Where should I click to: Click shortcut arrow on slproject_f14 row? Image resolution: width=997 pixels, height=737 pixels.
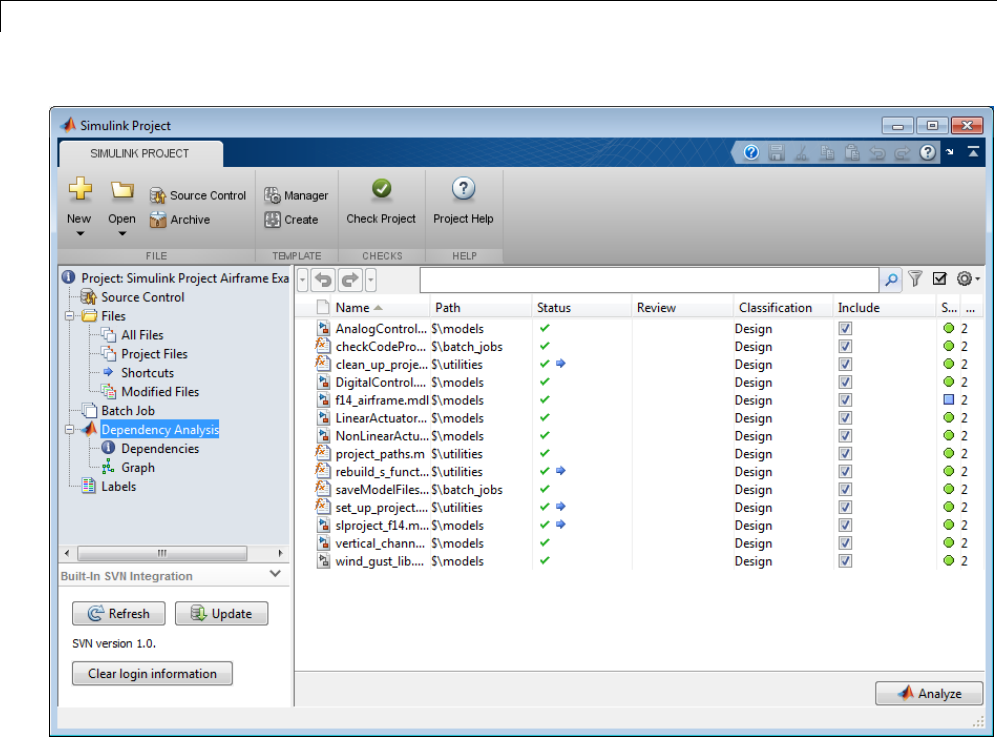561,525
